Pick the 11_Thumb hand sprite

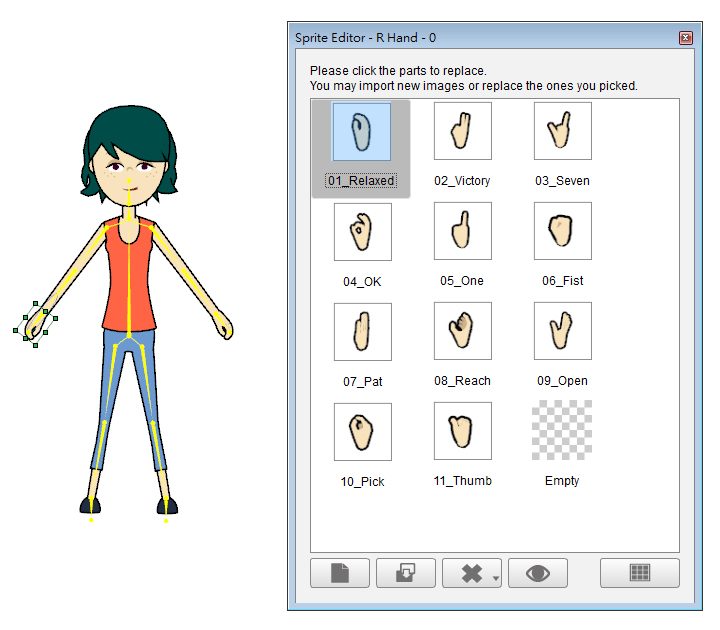tap(462, 432)
